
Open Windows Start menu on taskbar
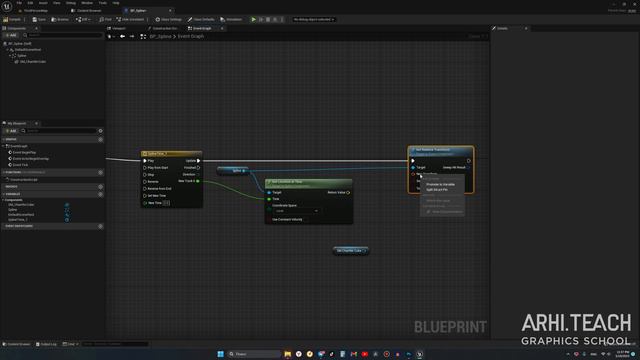220,354
